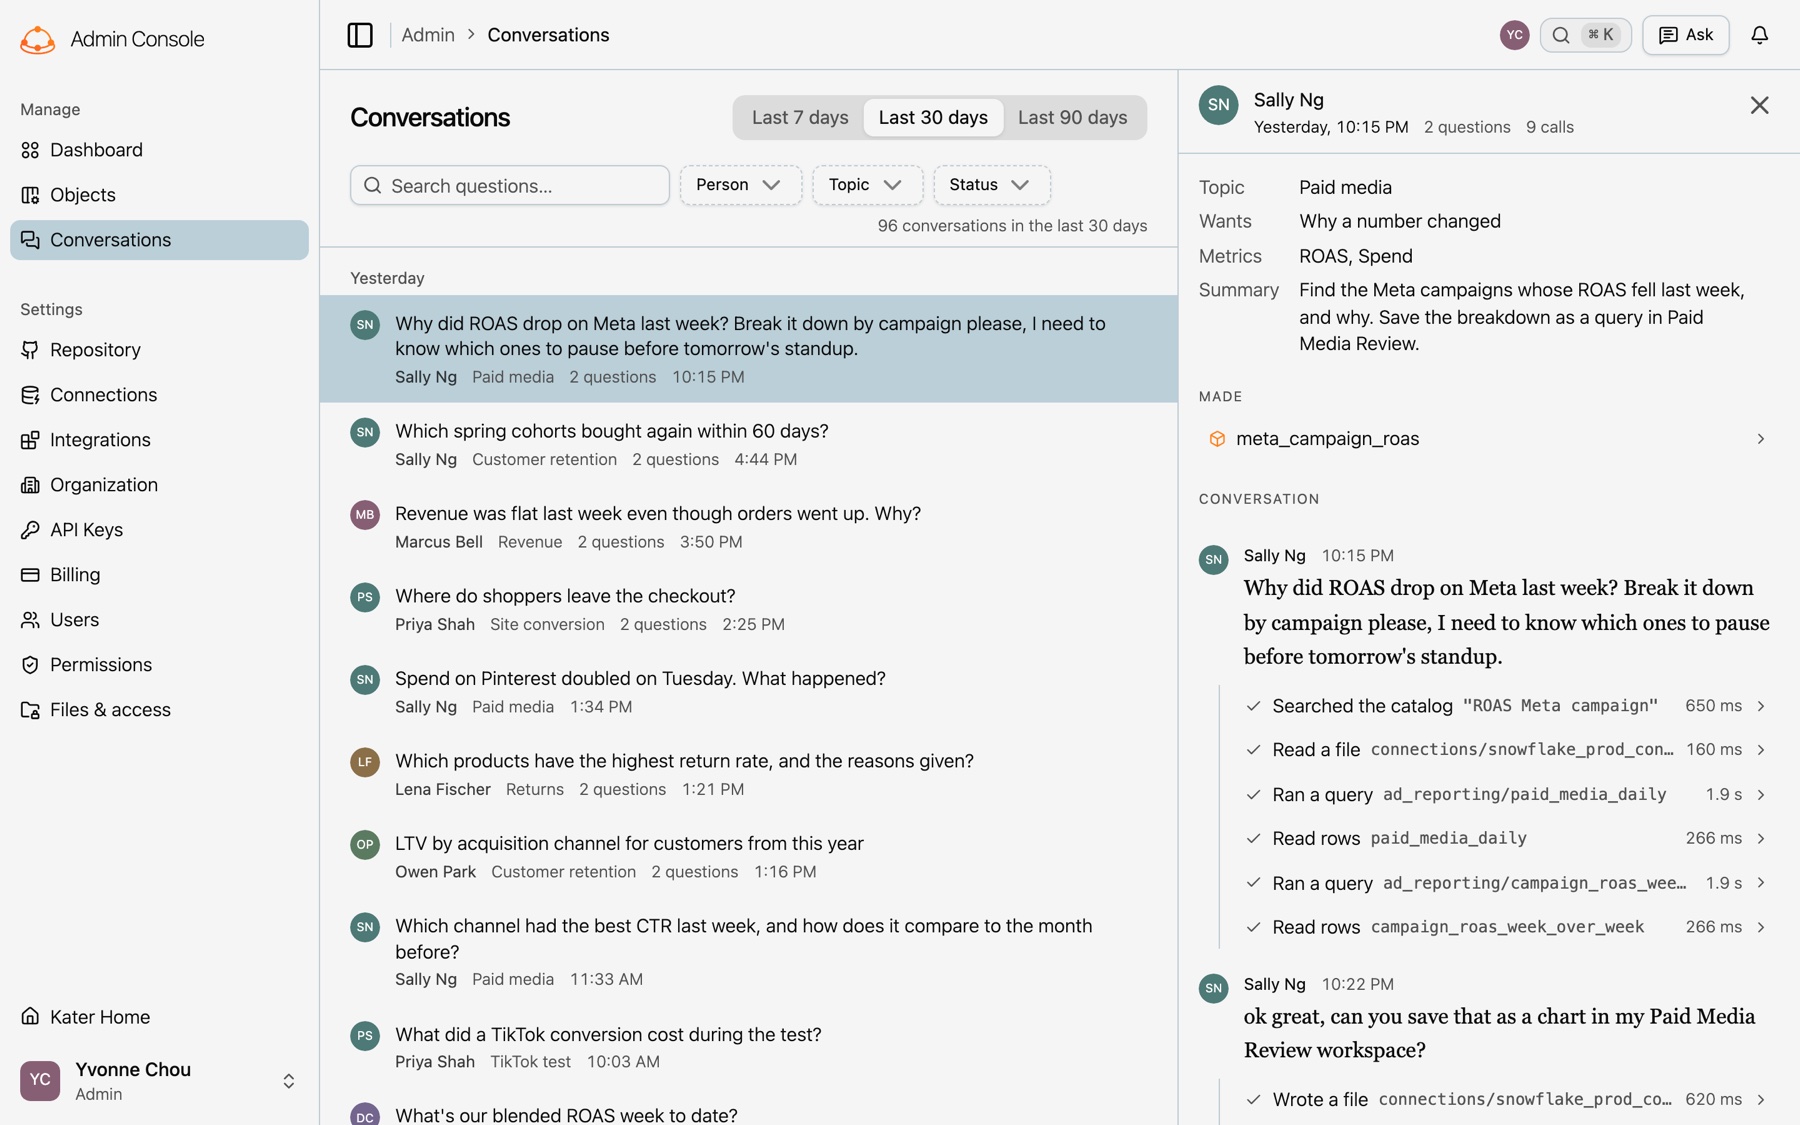Open the Dashboard grid icon
The image size is (1800, 1125).
[30, 150]
